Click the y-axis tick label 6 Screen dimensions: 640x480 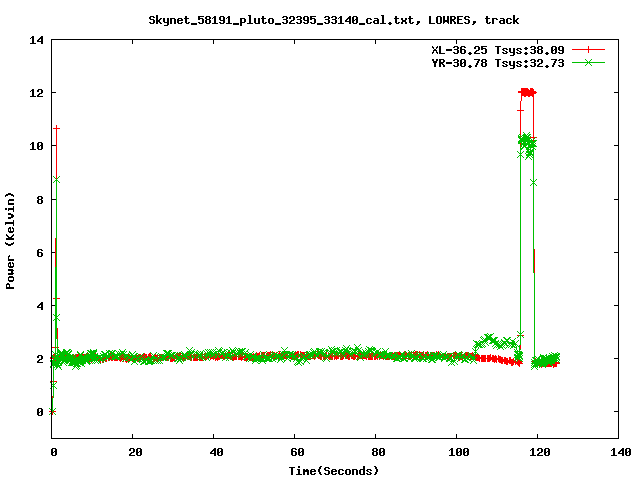click(40, 253)
